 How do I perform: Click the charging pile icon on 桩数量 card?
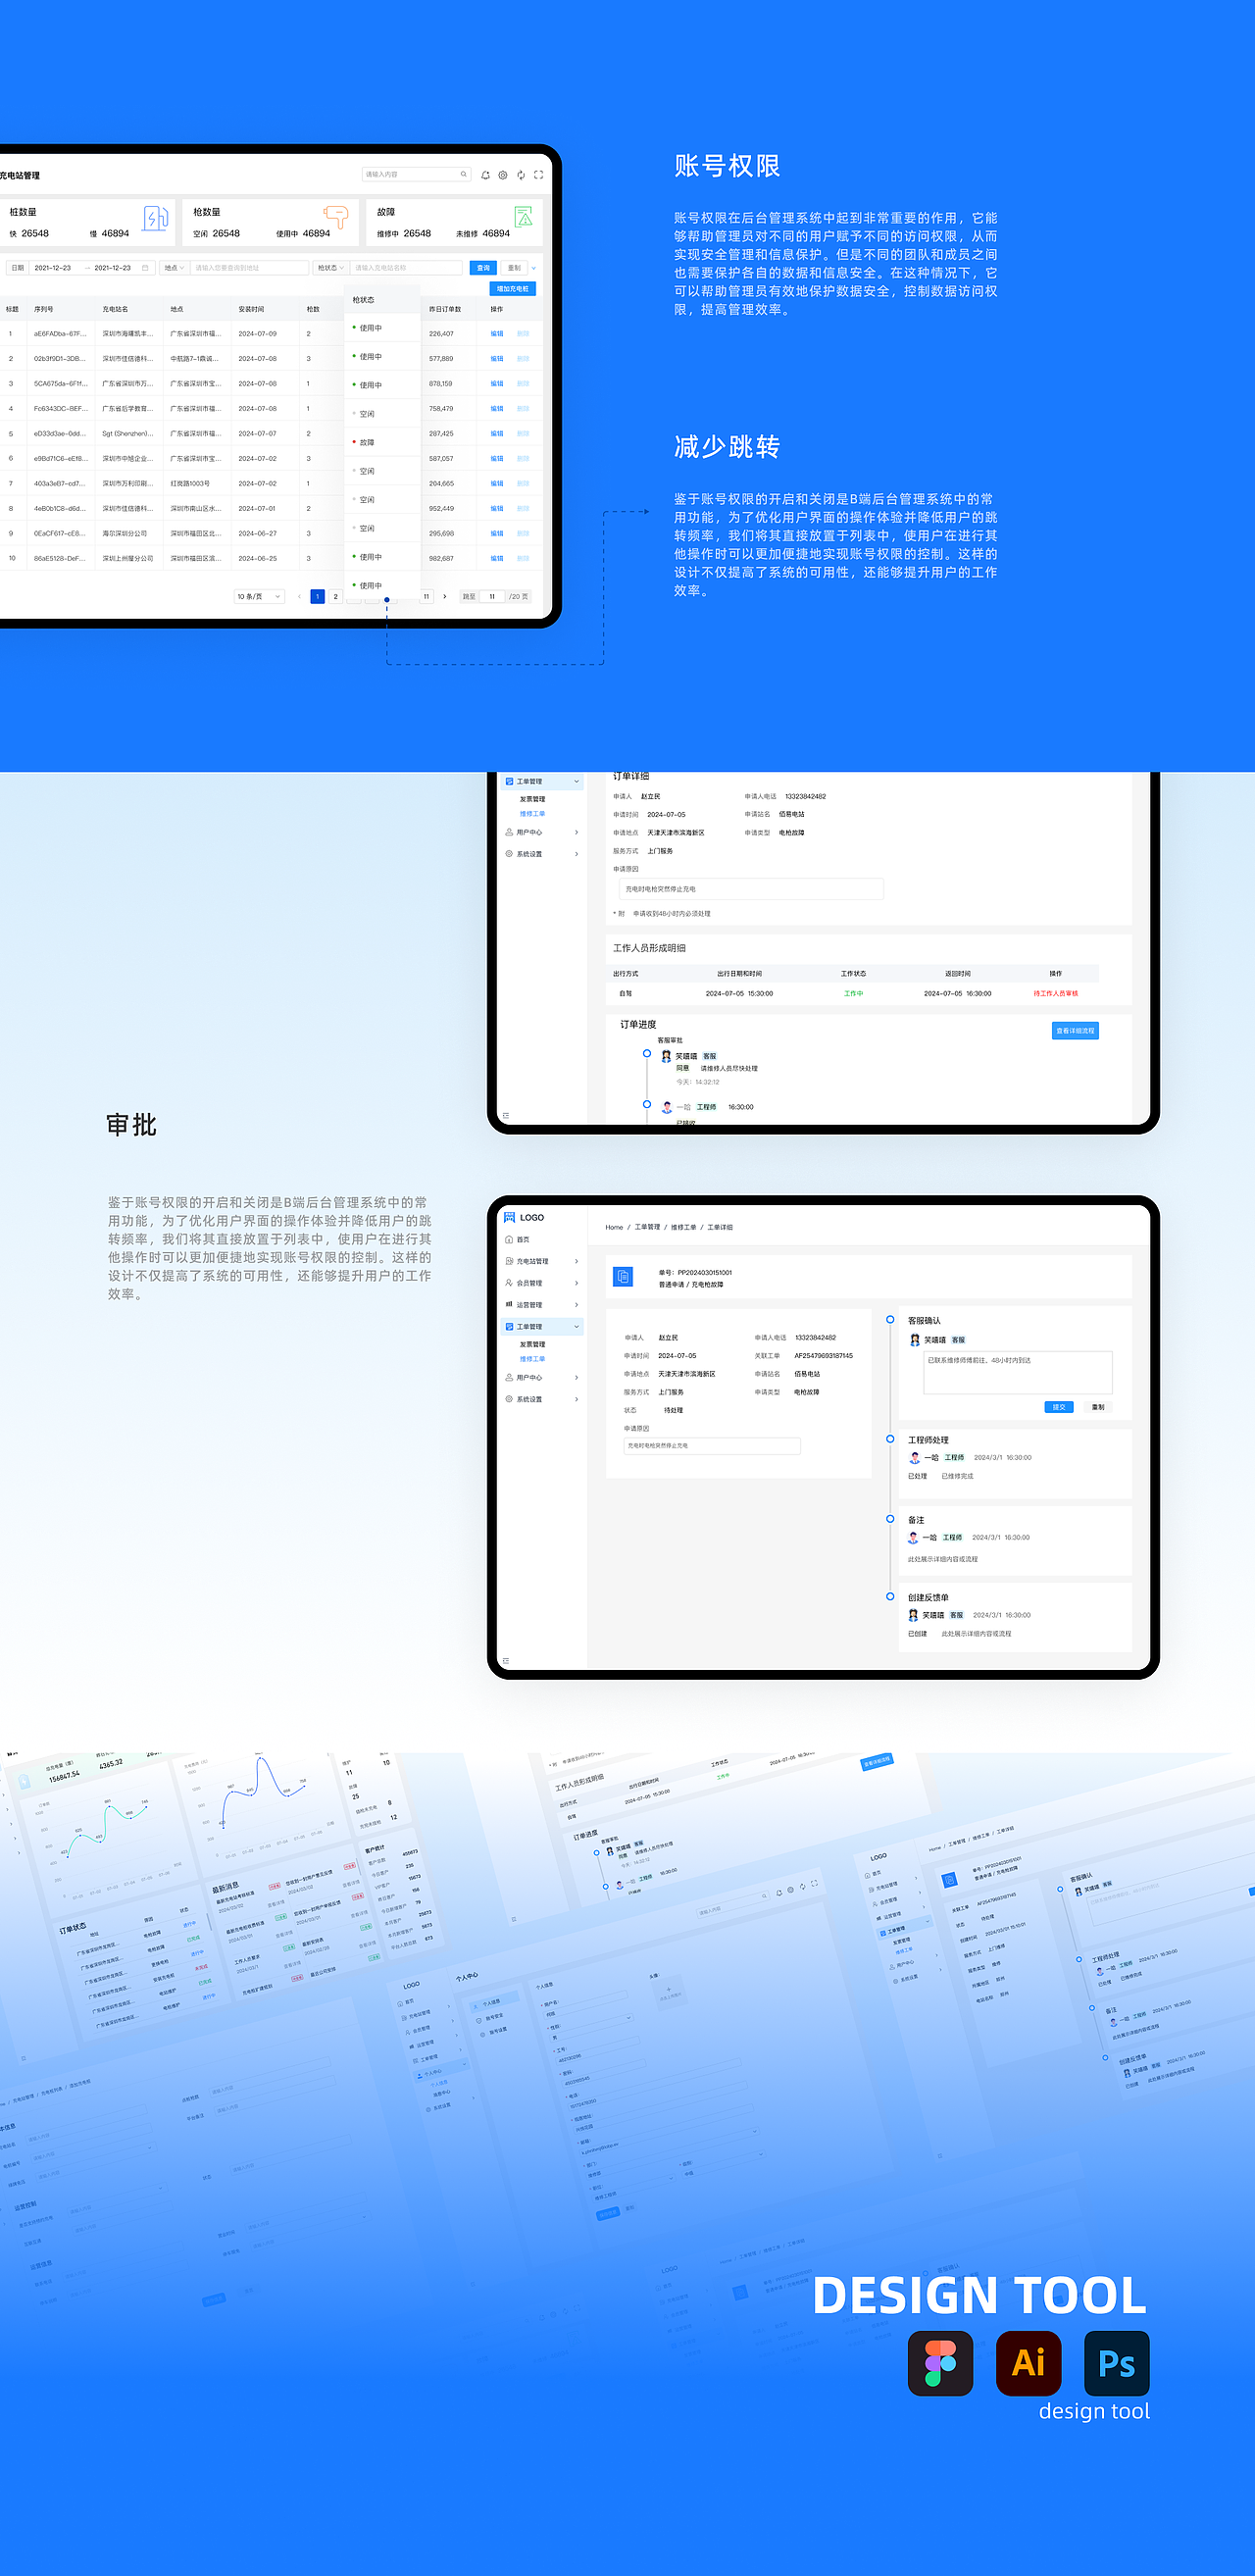coord(155,218)
